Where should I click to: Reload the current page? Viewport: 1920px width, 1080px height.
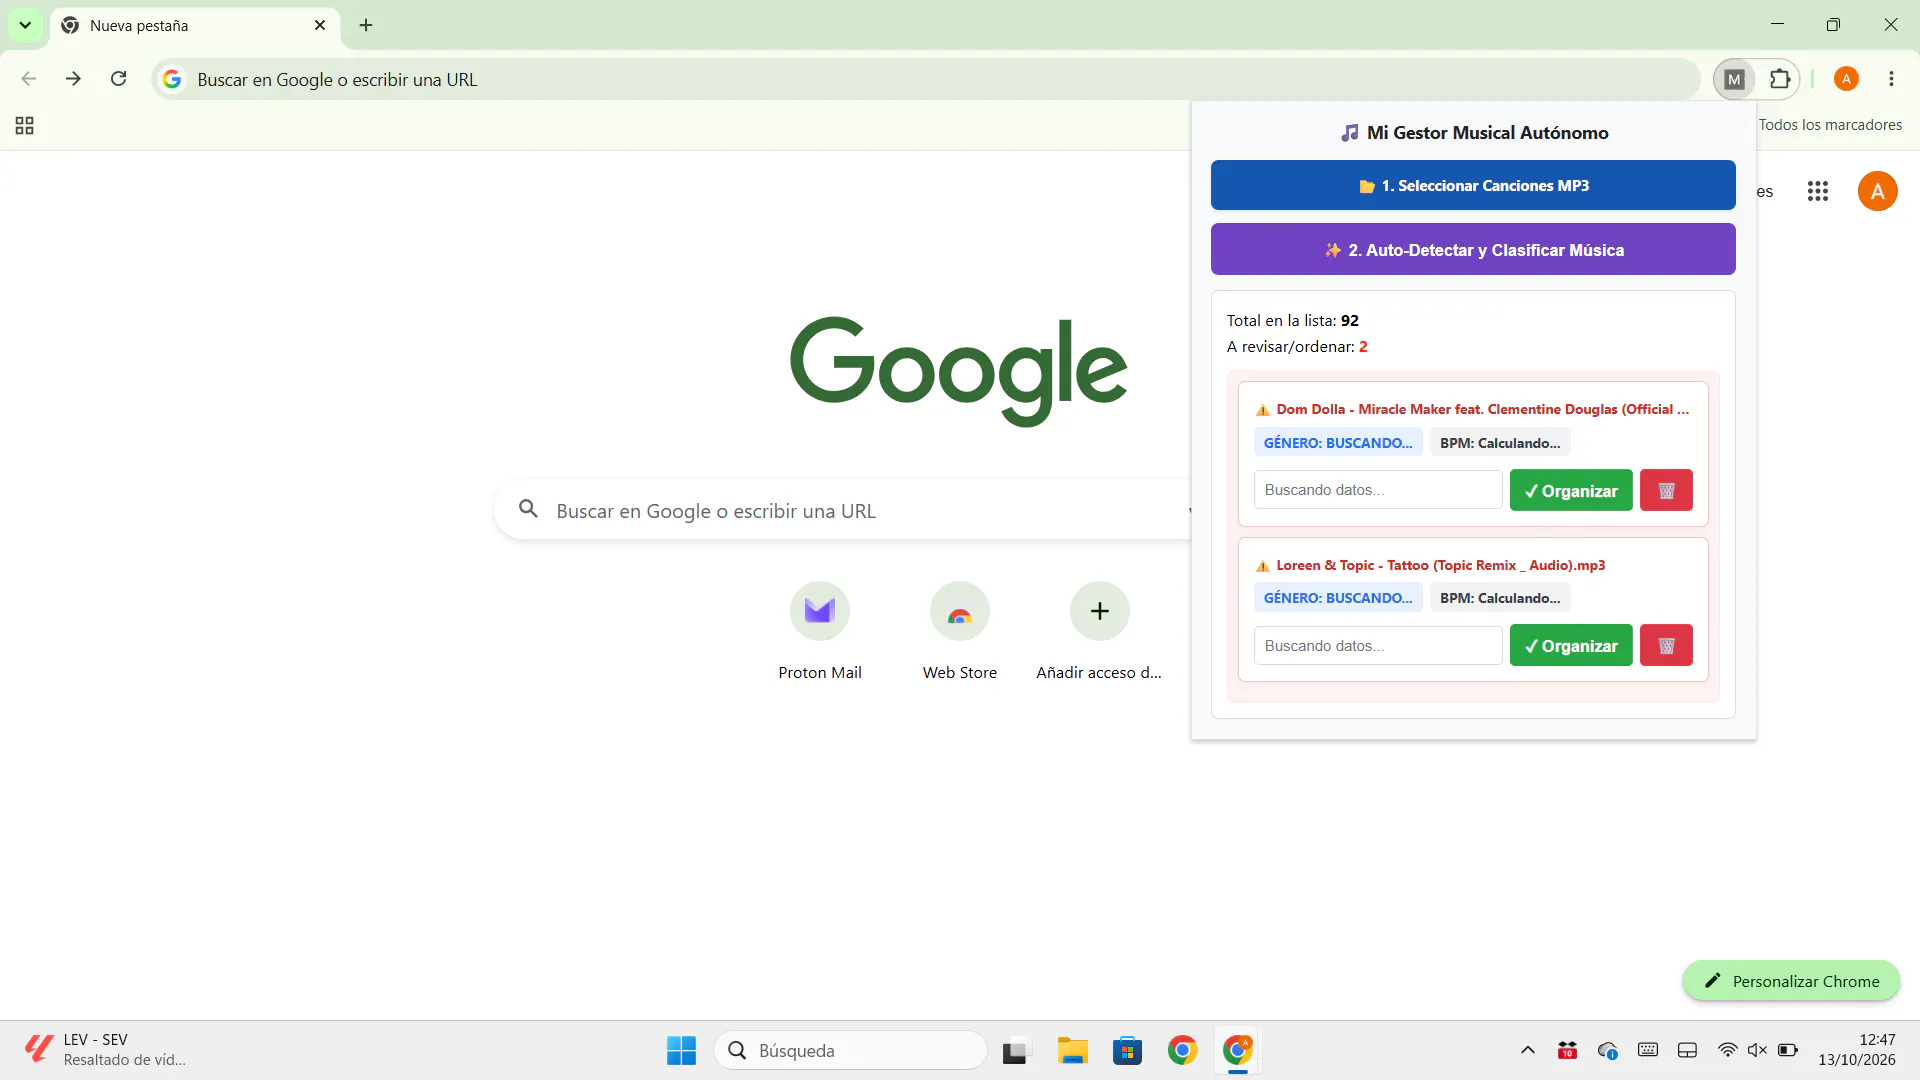(x=118, y=79)
